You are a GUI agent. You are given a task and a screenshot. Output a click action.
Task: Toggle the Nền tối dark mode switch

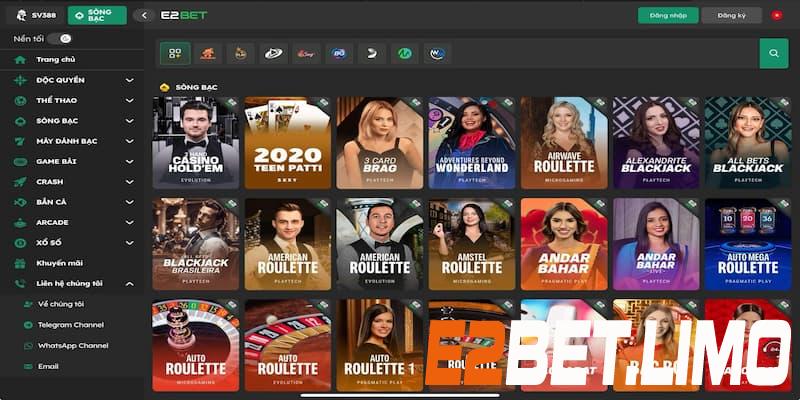click(x=62, y=39)
